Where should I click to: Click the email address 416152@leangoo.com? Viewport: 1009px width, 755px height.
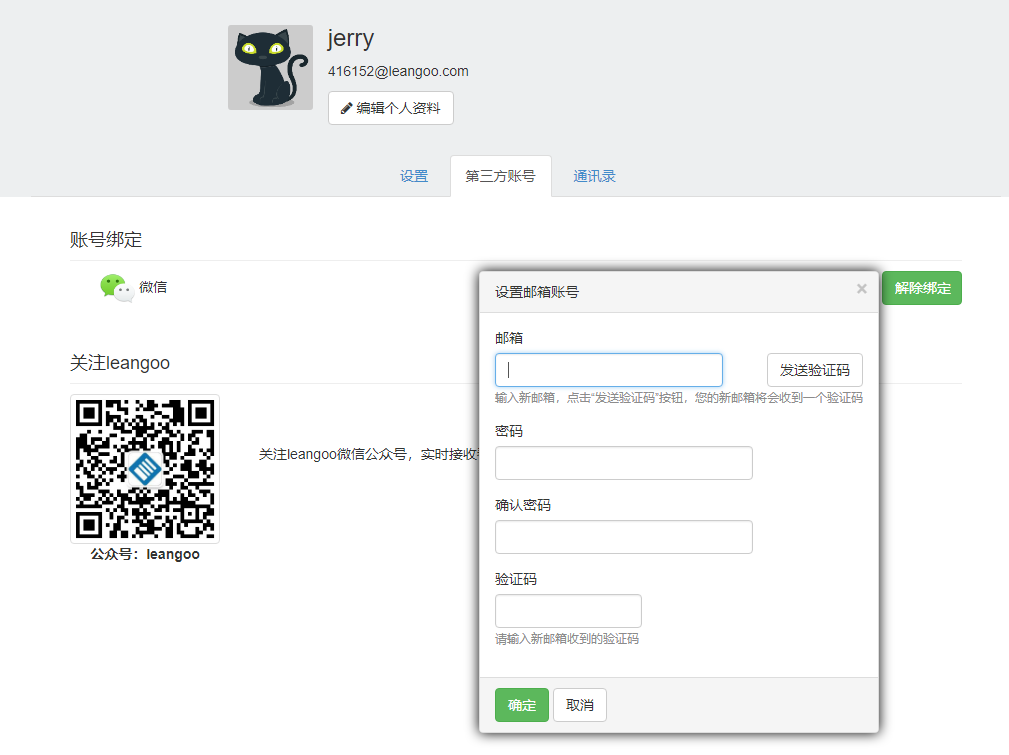[x=398, y=71]
